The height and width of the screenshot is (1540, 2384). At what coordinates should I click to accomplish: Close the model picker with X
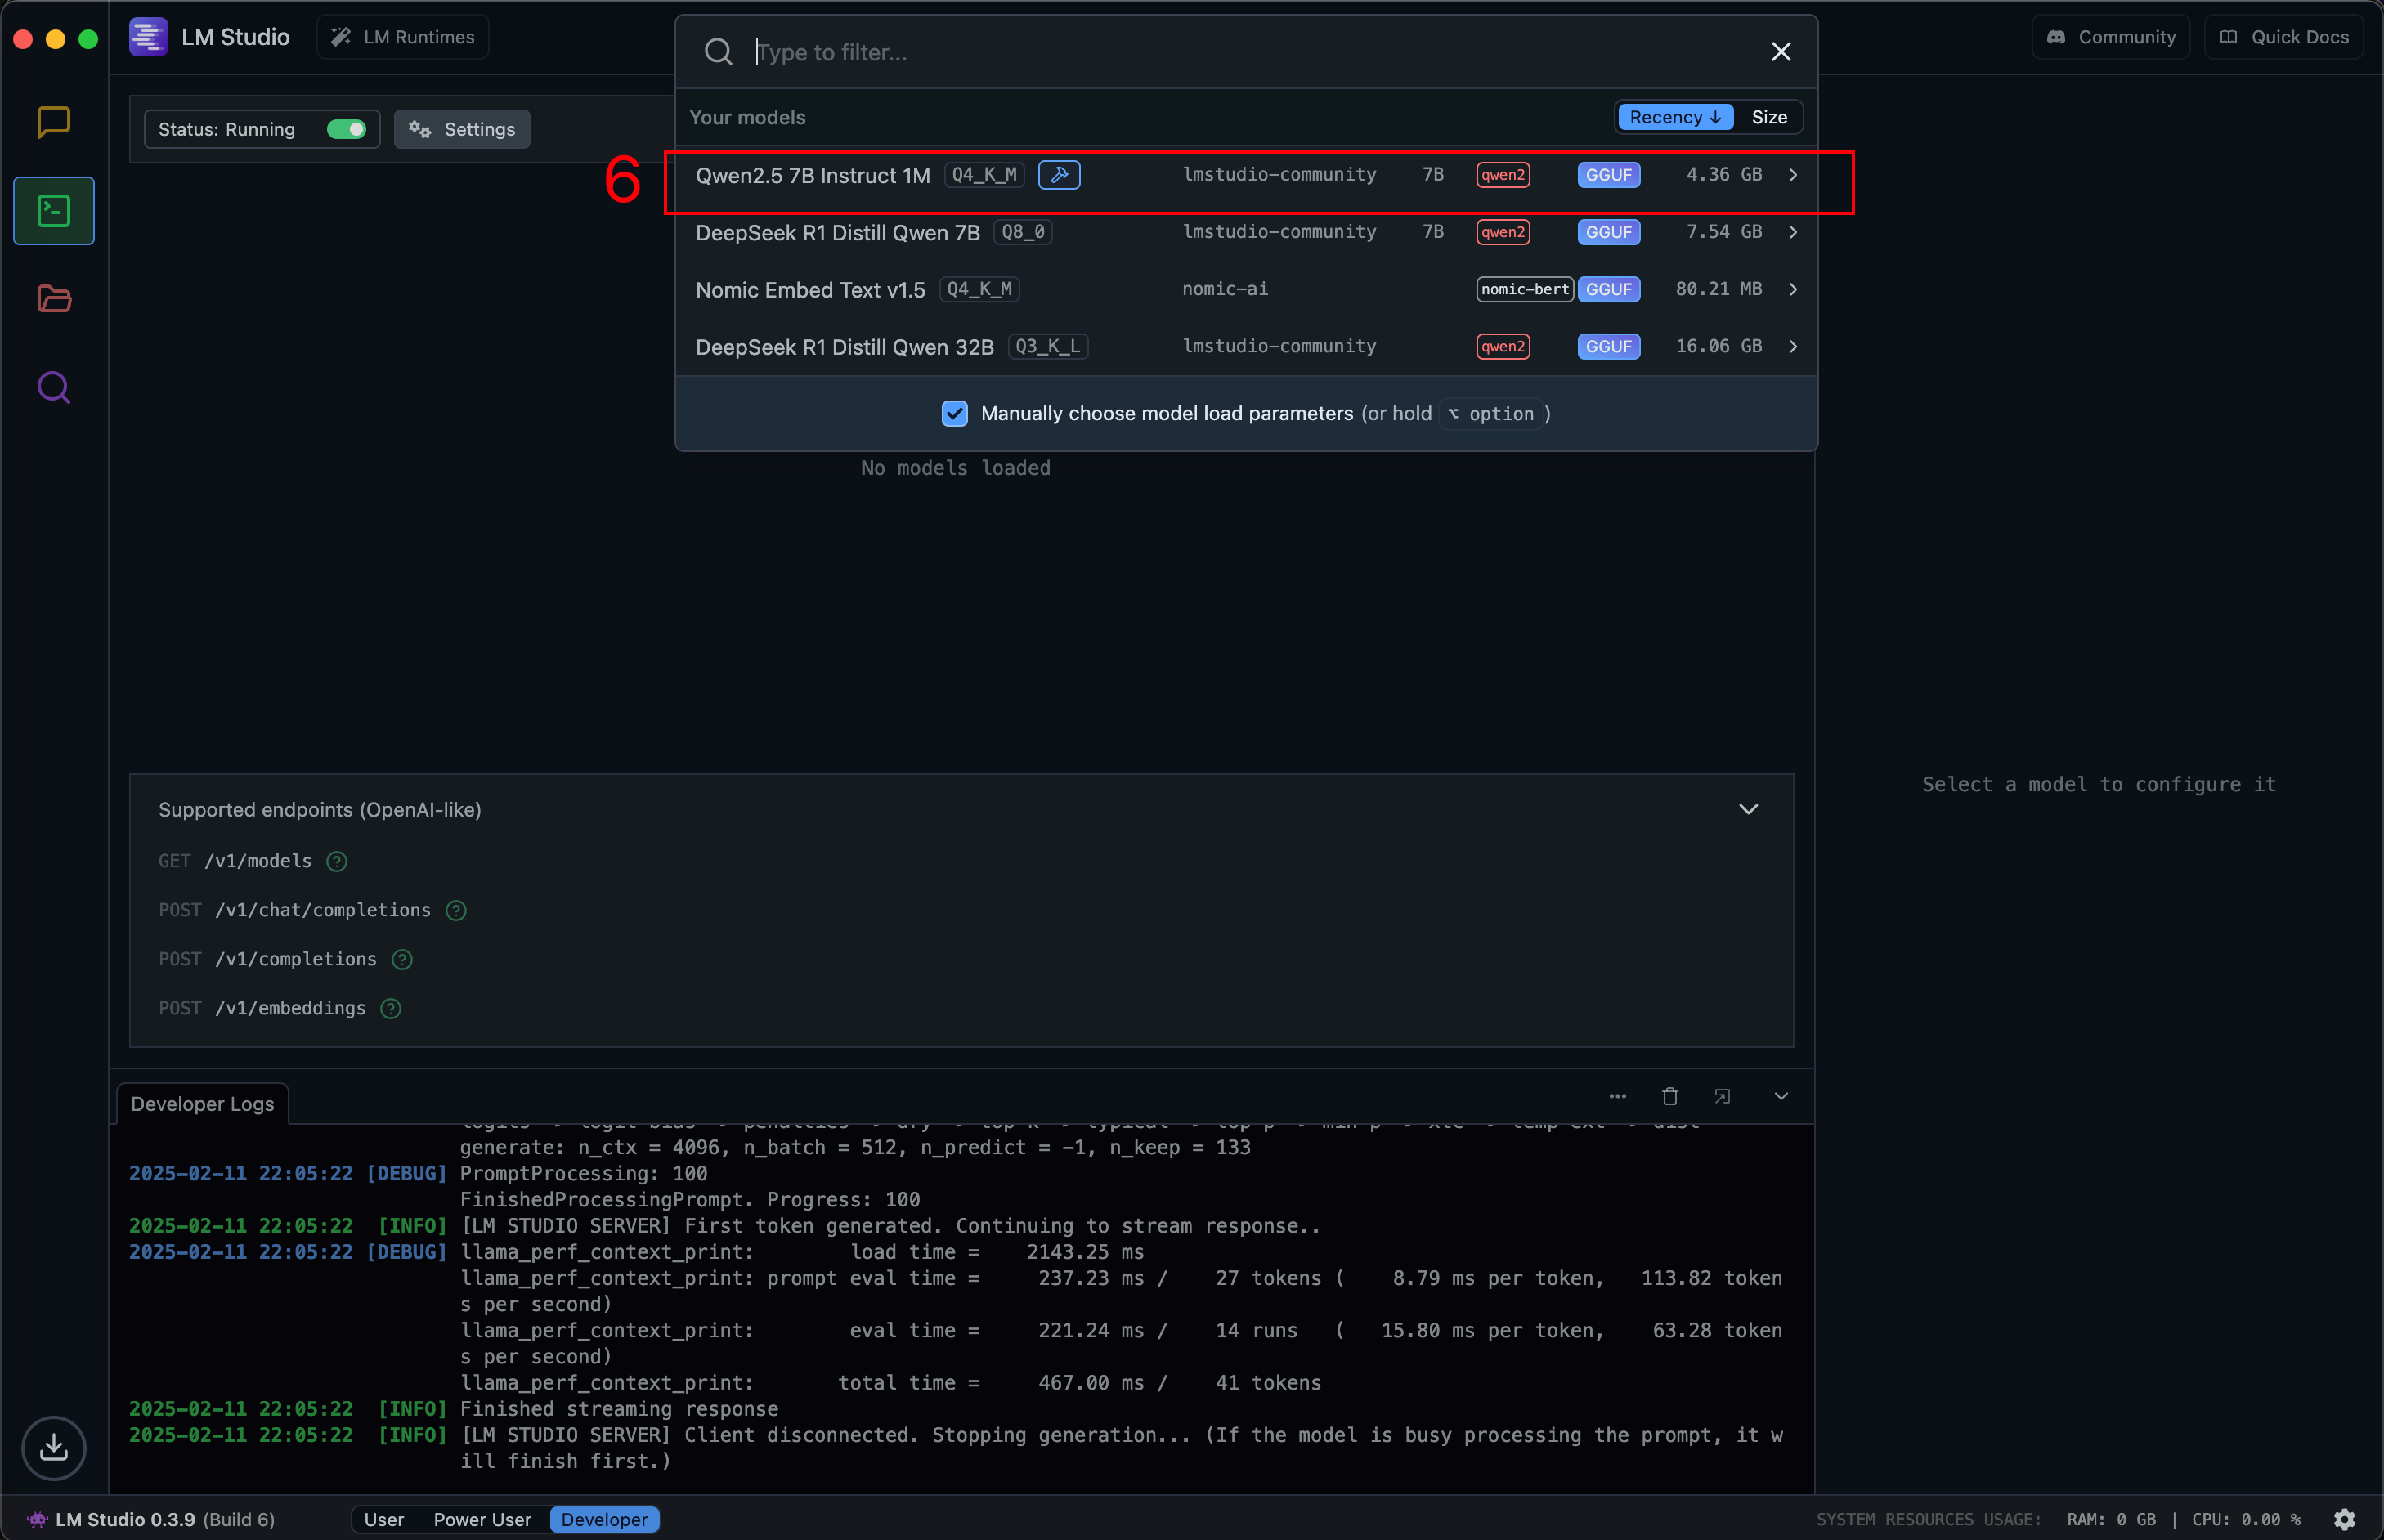point(1780,52)
